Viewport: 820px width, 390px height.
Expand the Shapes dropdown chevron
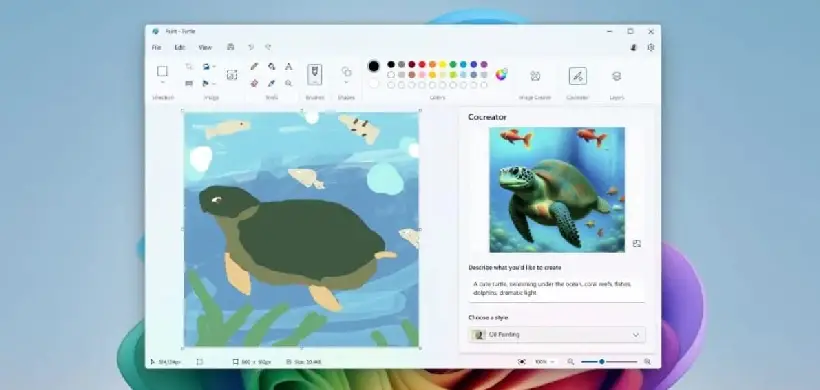coord(346,83)
